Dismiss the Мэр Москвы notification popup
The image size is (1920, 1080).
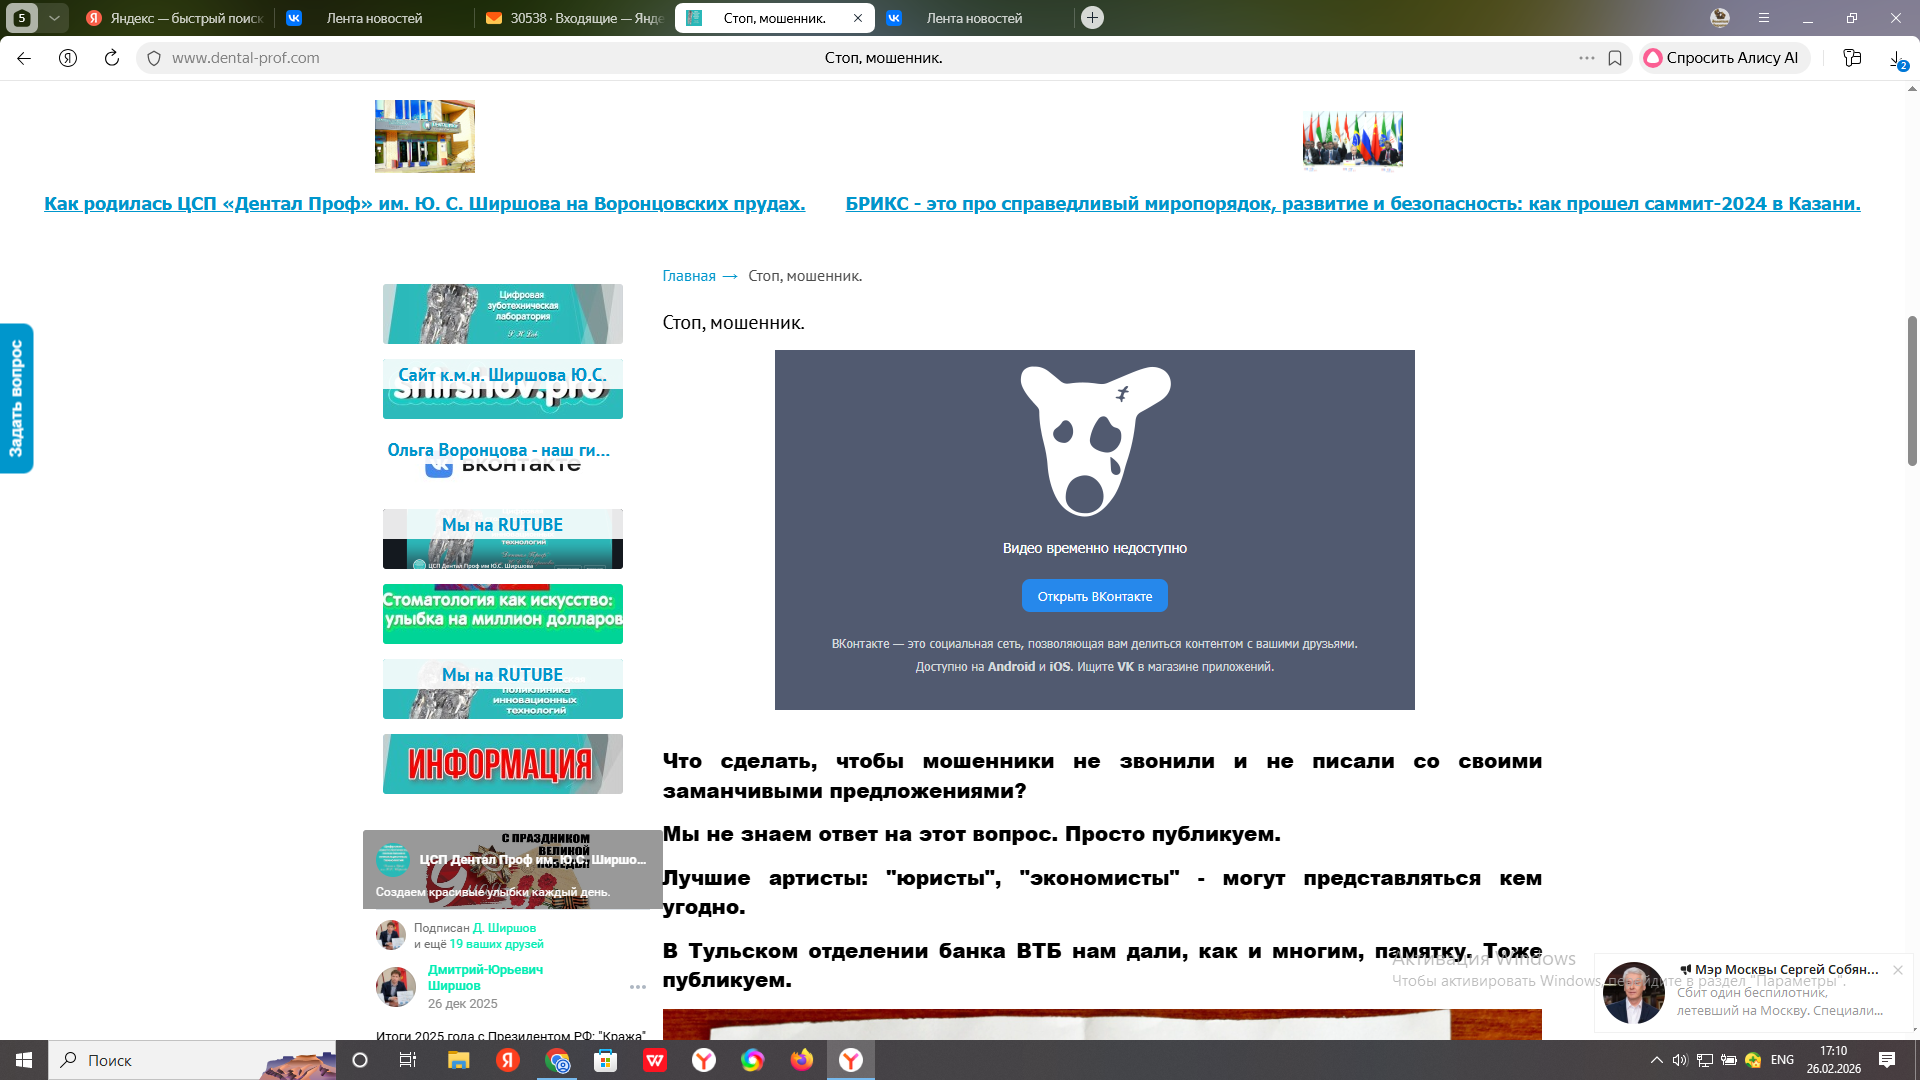point(1897,970)
